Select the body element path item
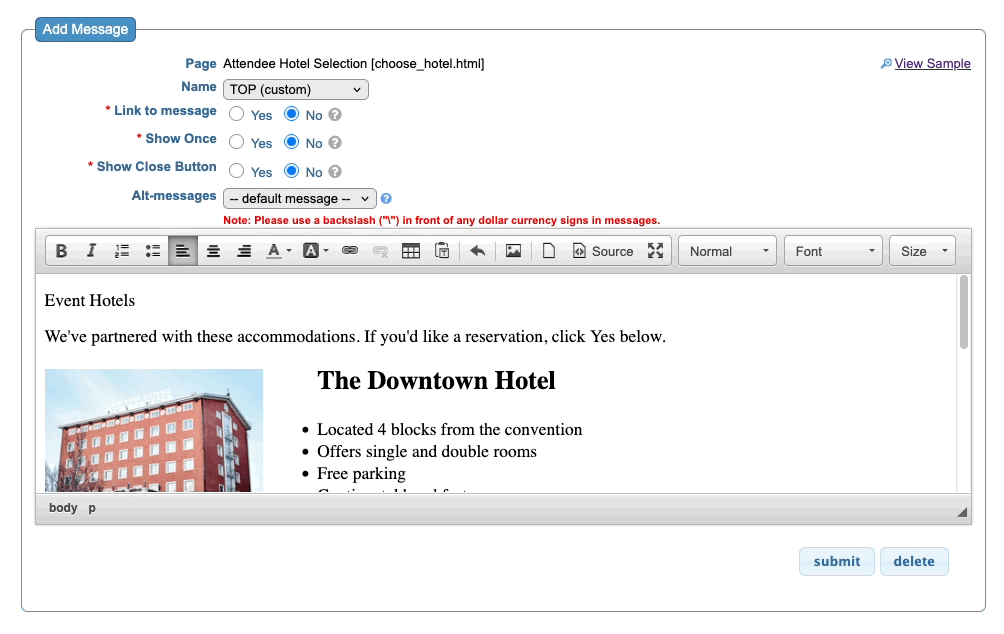The image size is (1004, 634). pyautogui.click(x=63, y=508)
